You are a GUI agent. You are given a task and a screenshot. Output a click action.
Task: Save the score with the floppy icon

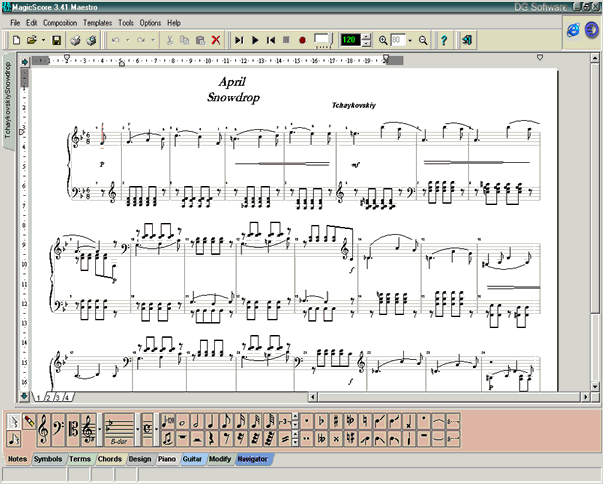coord(57,40)
